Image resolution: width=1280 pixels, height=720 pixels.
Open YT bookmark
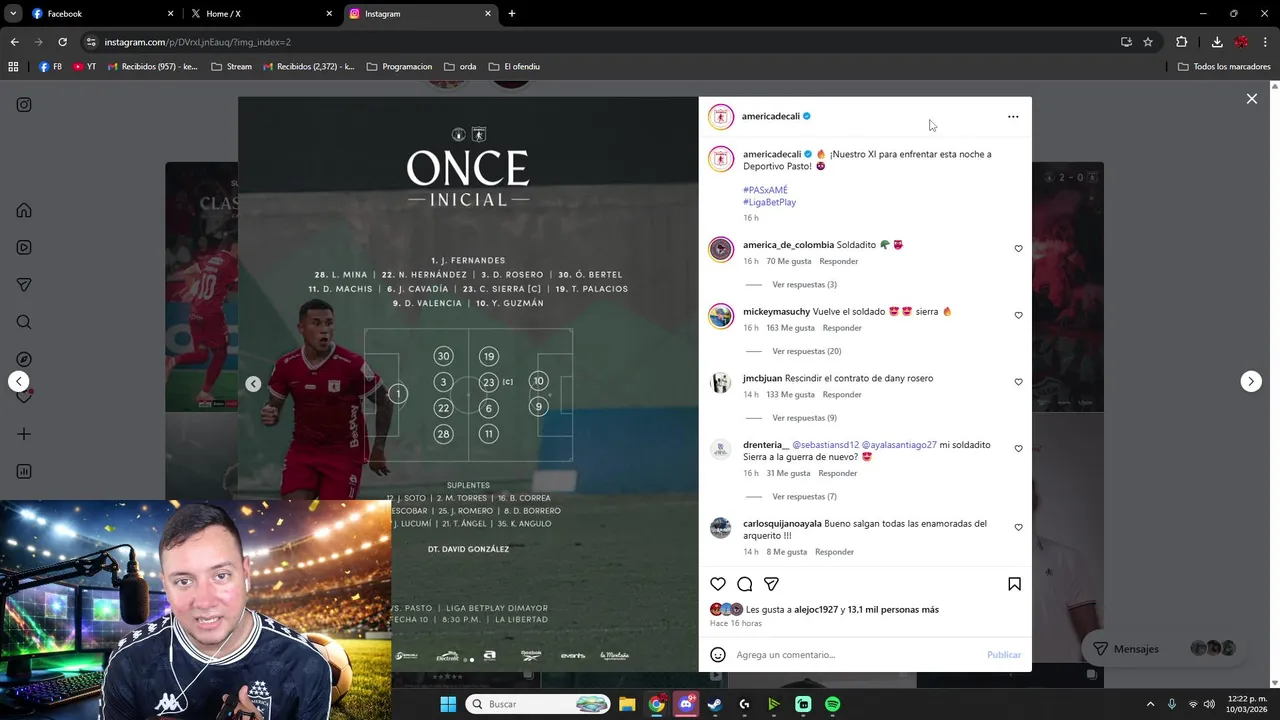click(x=84, y=67)
